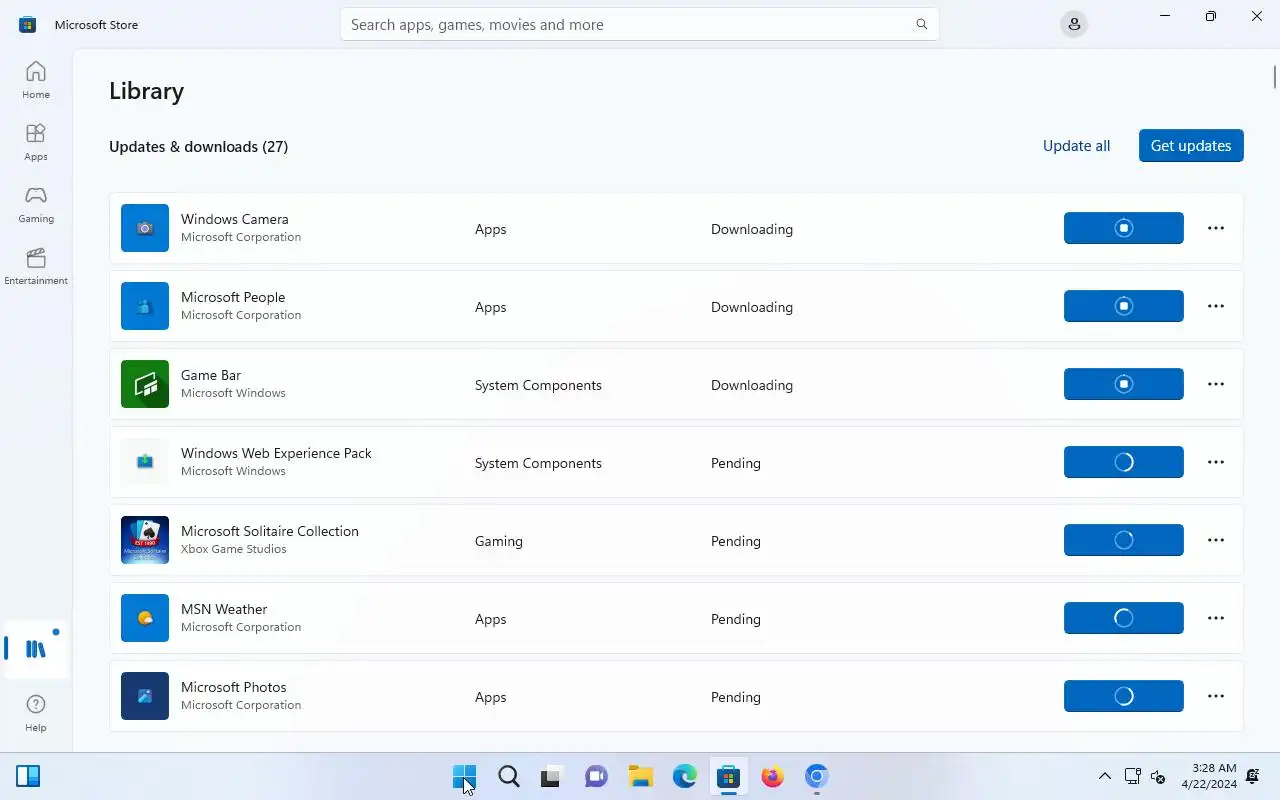
Task: Open the Microsoft People app icon
Action: click(x=145, y=306)
